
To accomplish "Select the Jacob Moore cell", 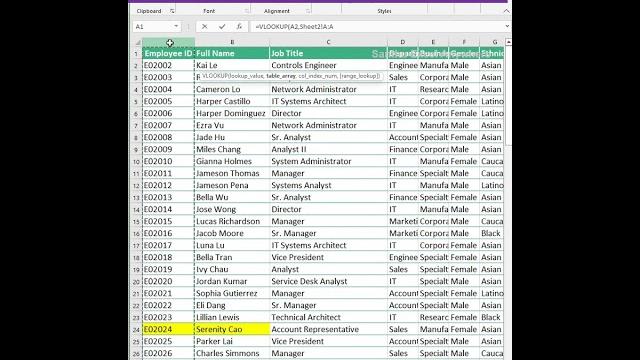I will tap(232, 233).
